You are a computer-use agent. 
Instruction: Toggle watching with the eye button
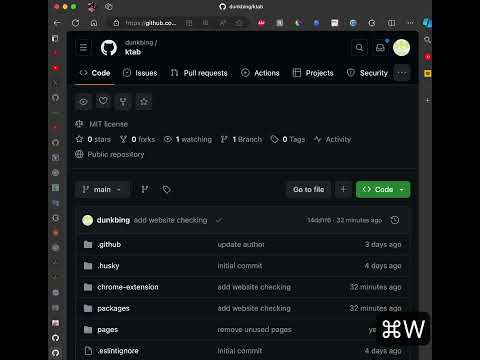[x=83, y=102]
